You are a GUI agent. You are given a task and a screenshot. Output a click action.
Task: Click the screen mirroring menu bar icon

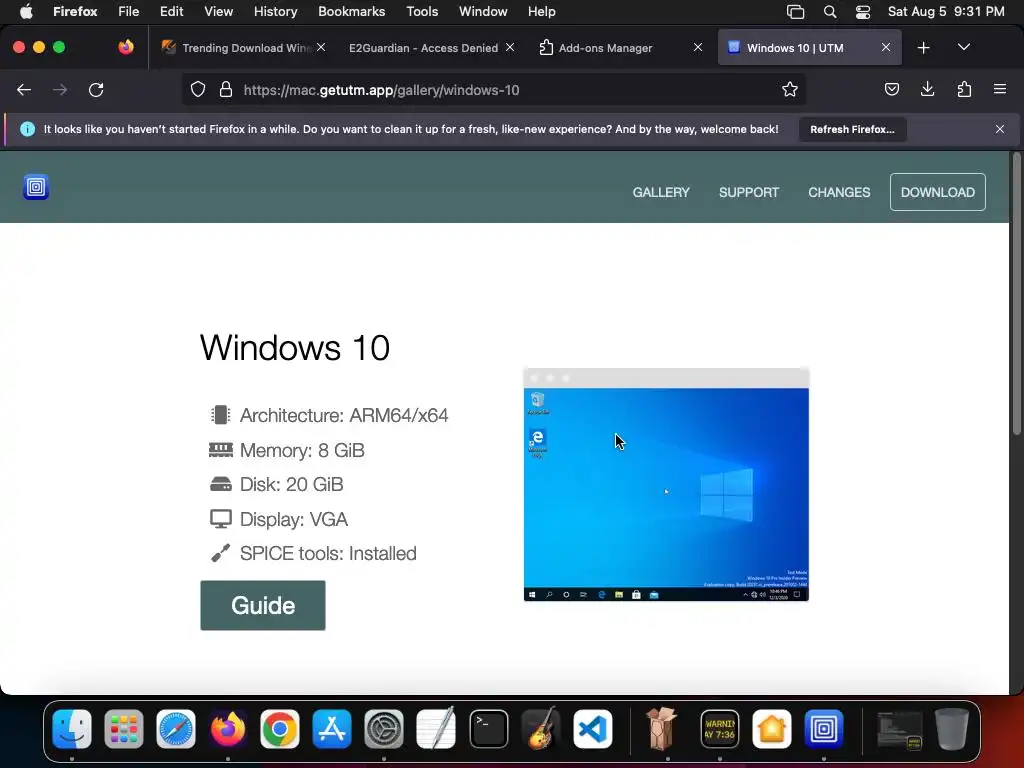795,12
